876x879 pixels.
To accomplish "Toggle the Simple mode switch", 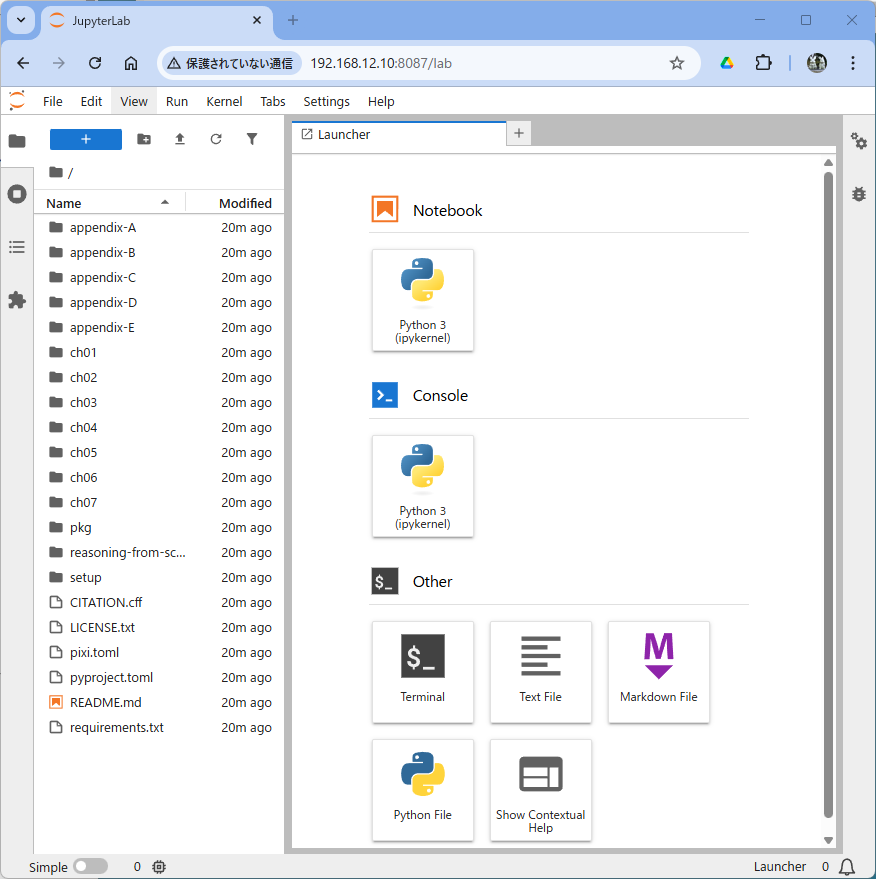I will pos(90,866).
